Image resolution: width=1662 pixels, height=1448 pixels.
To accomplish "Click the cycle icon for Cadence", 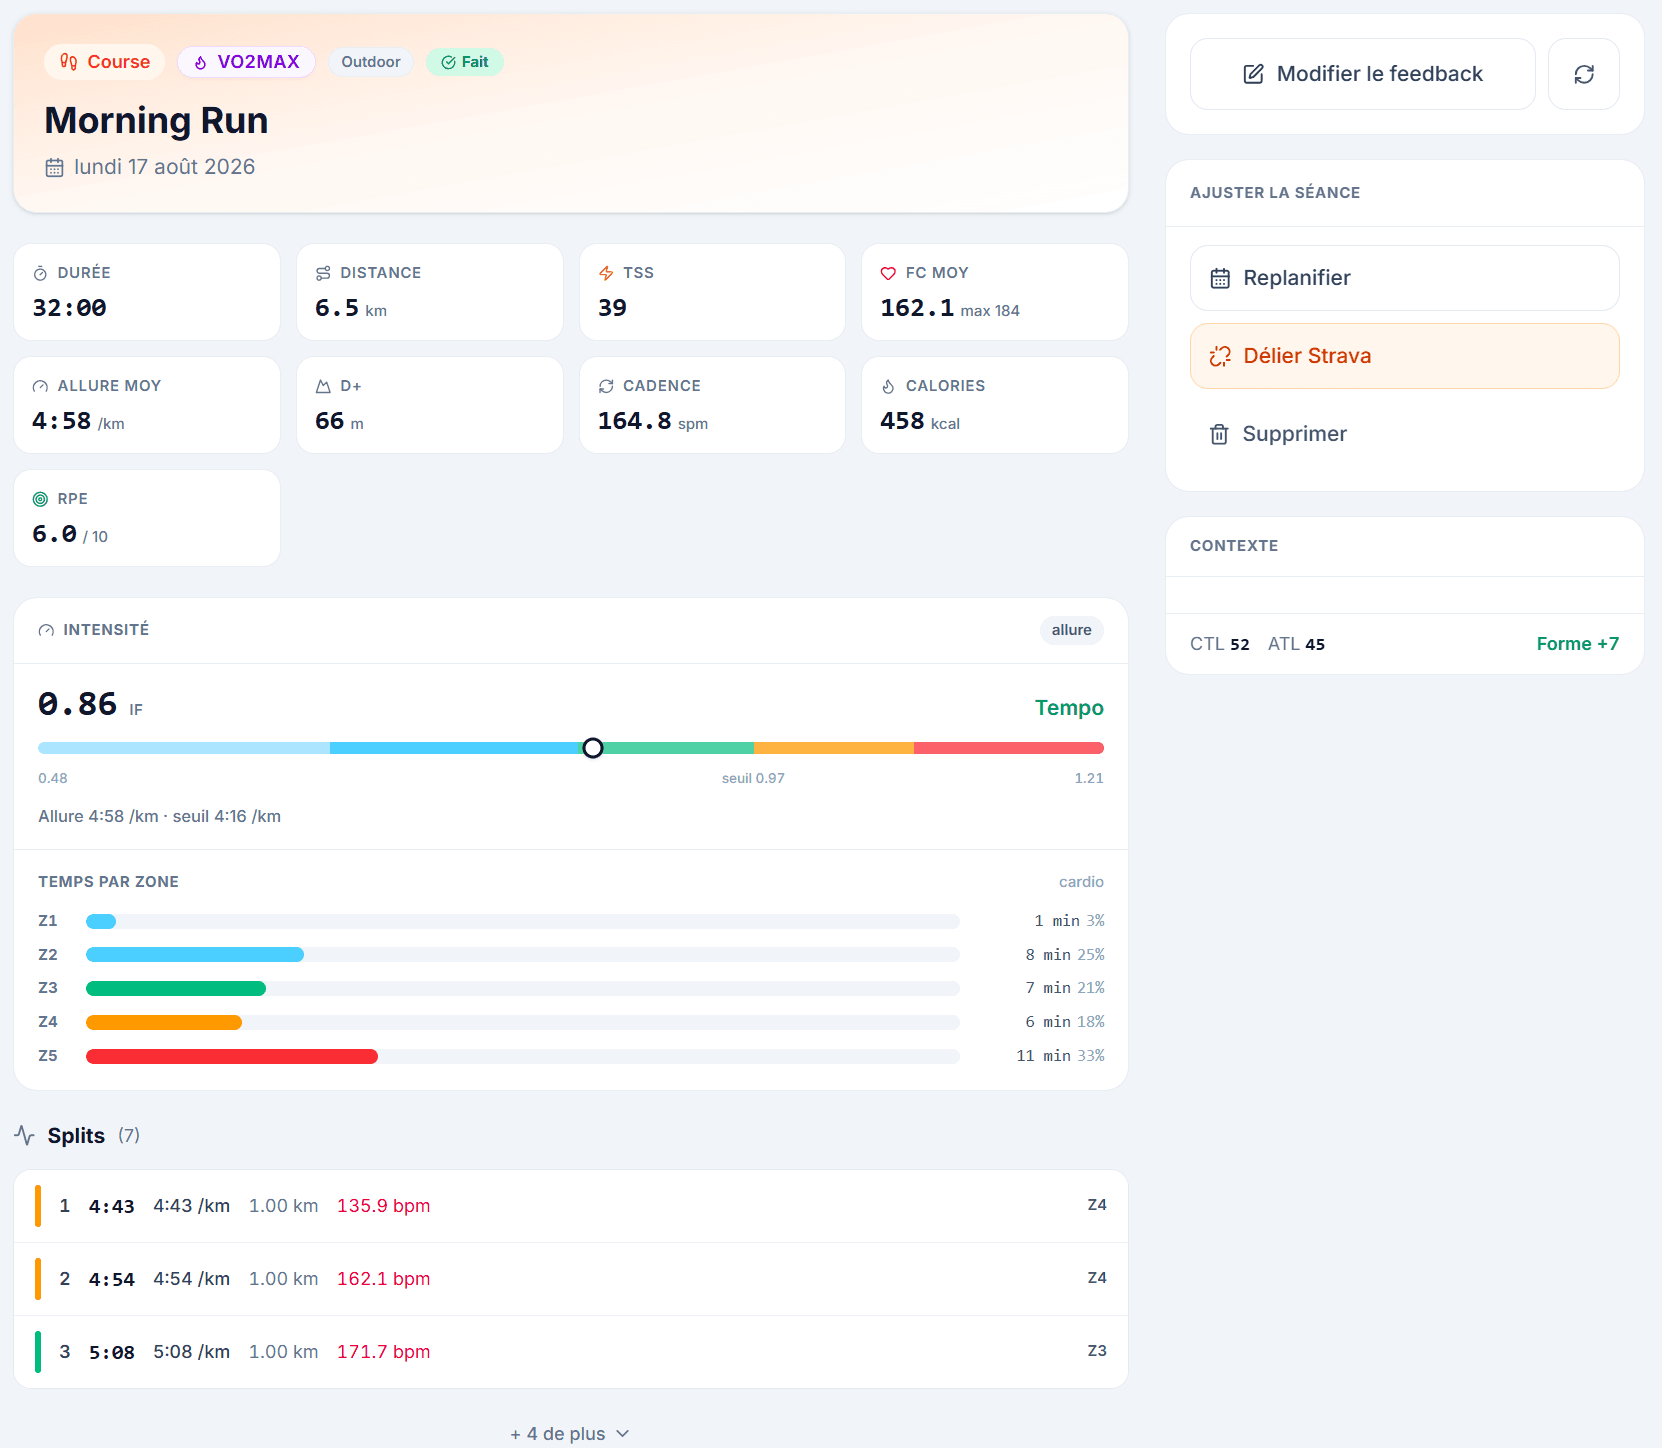I will [606, 386].
